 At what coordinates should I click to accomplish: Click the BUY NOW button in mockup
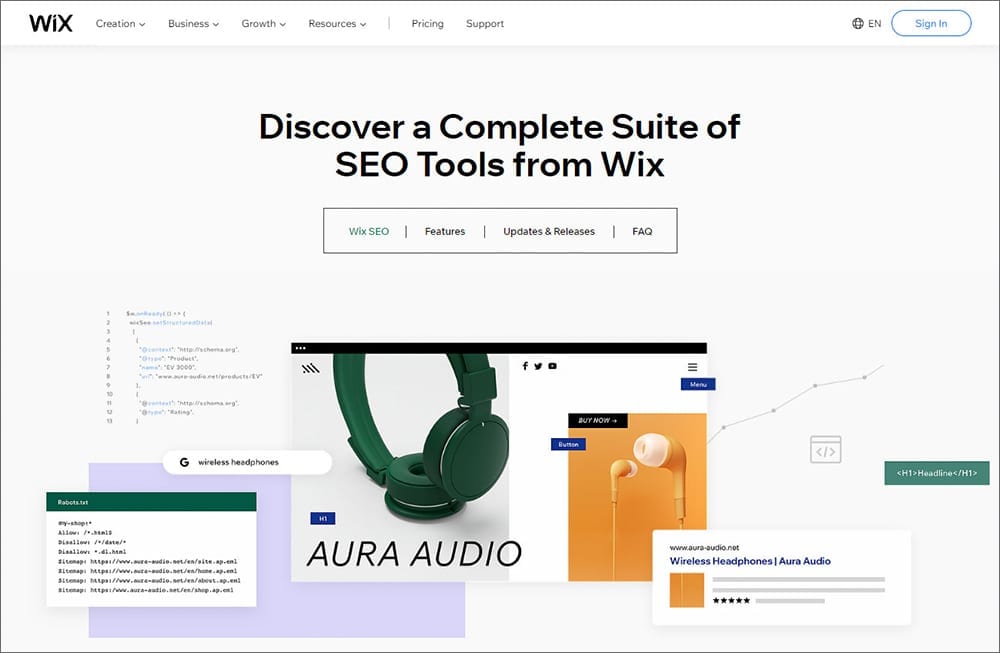(x=598, y=421)
